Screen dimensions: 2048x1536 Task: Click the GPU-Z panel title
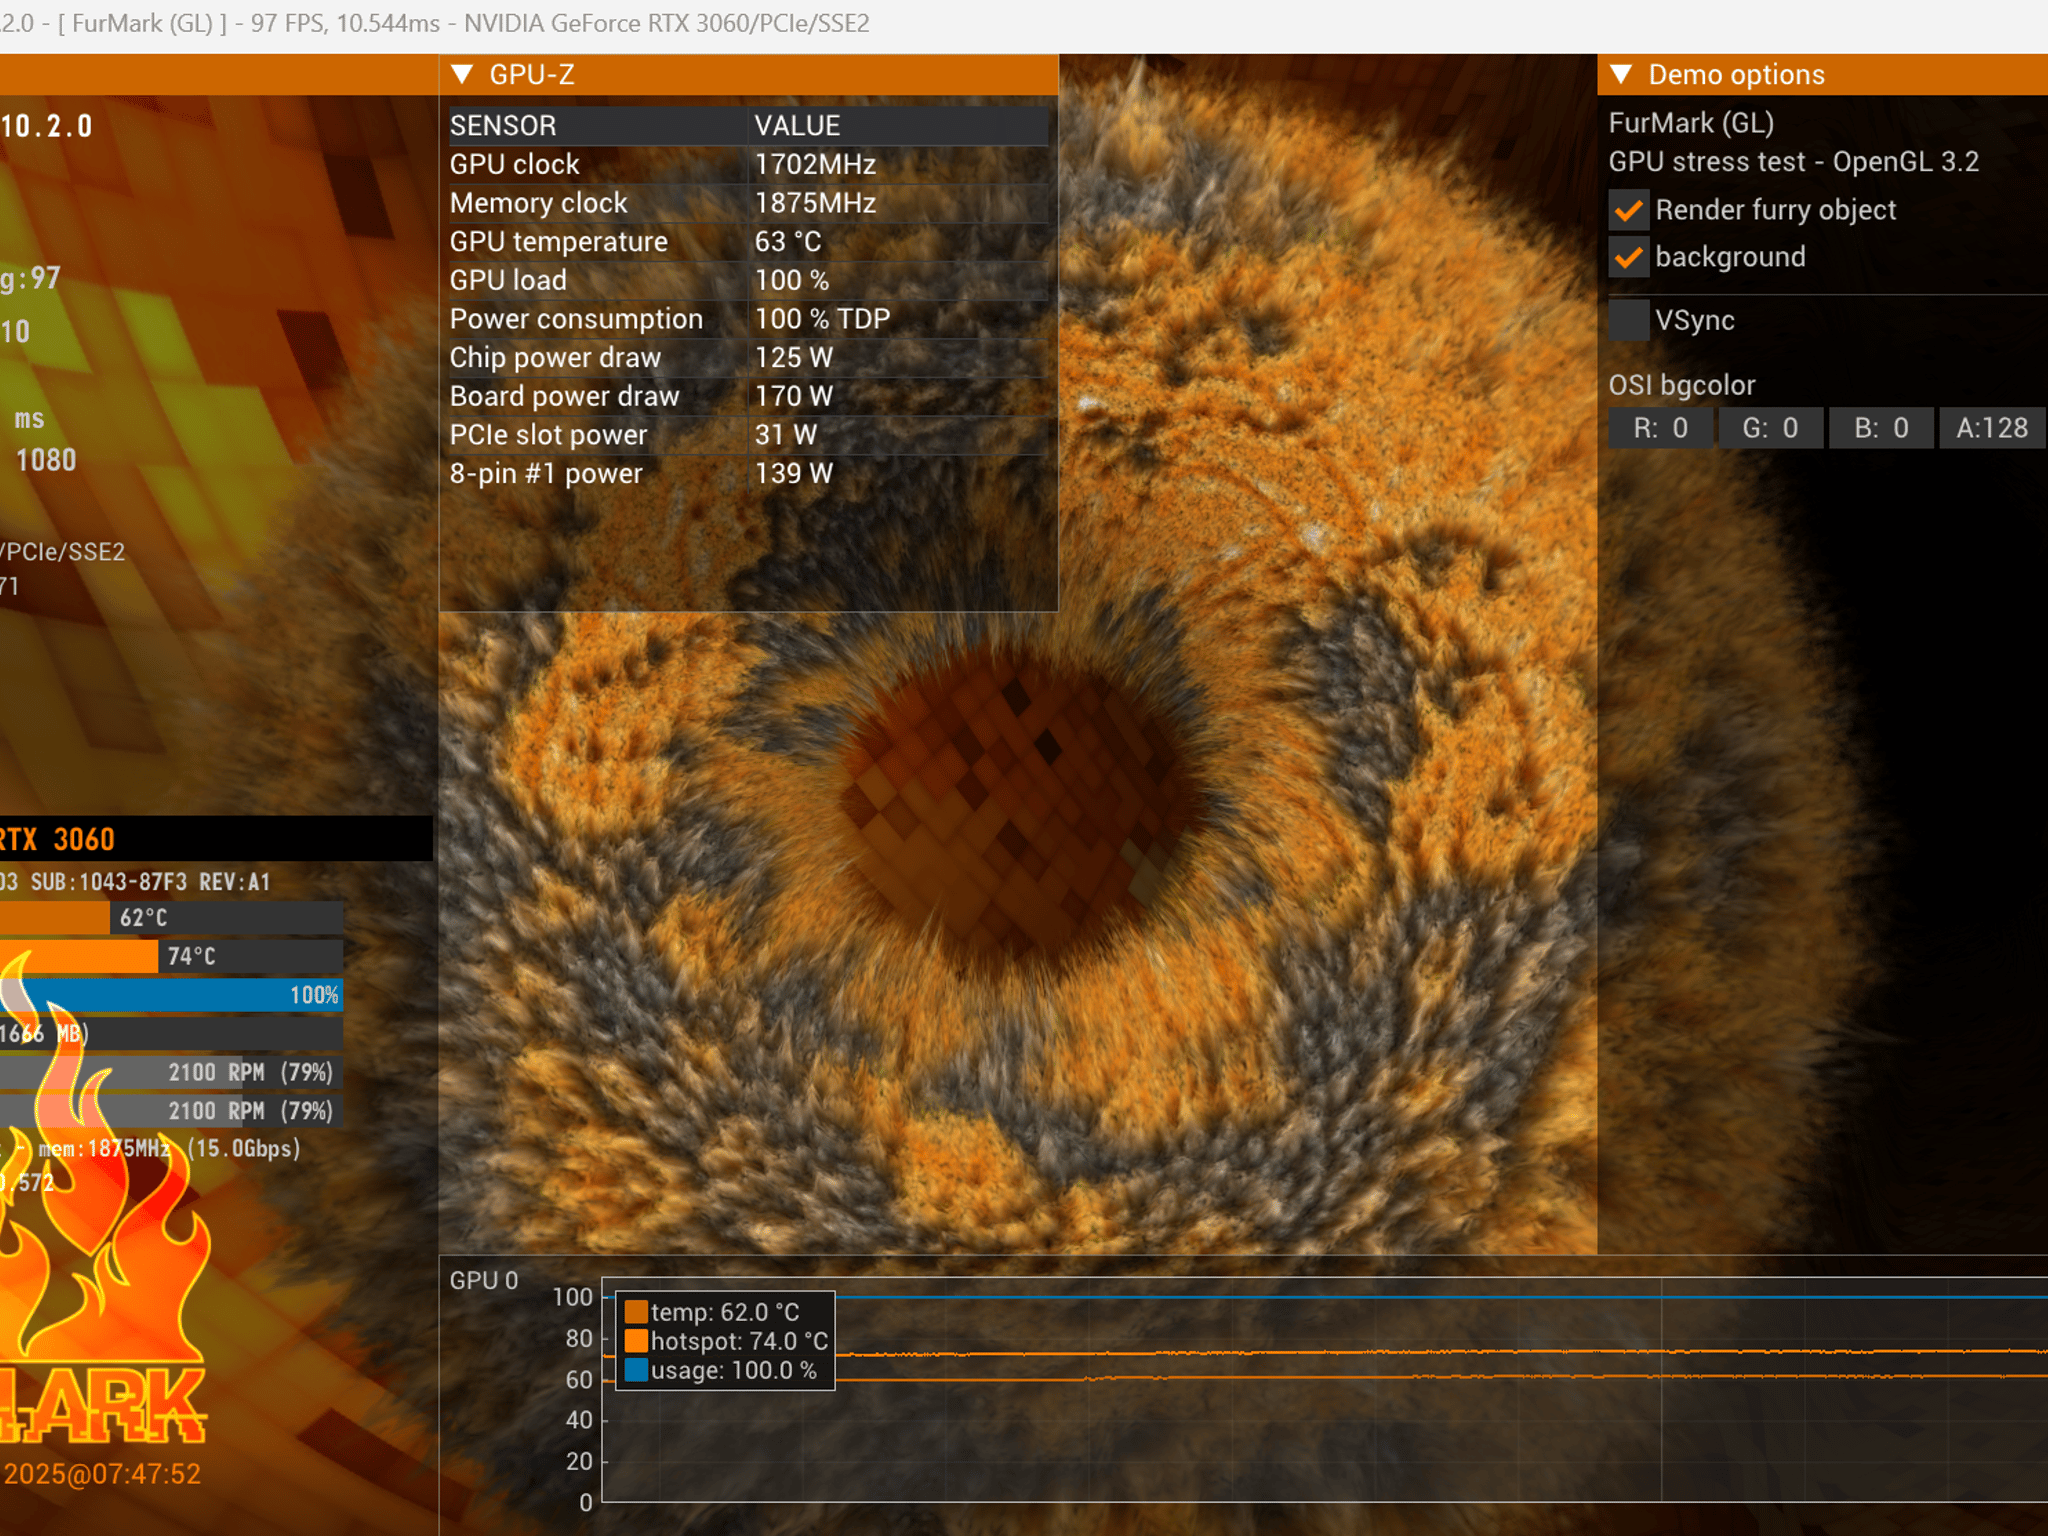point(532,75)
